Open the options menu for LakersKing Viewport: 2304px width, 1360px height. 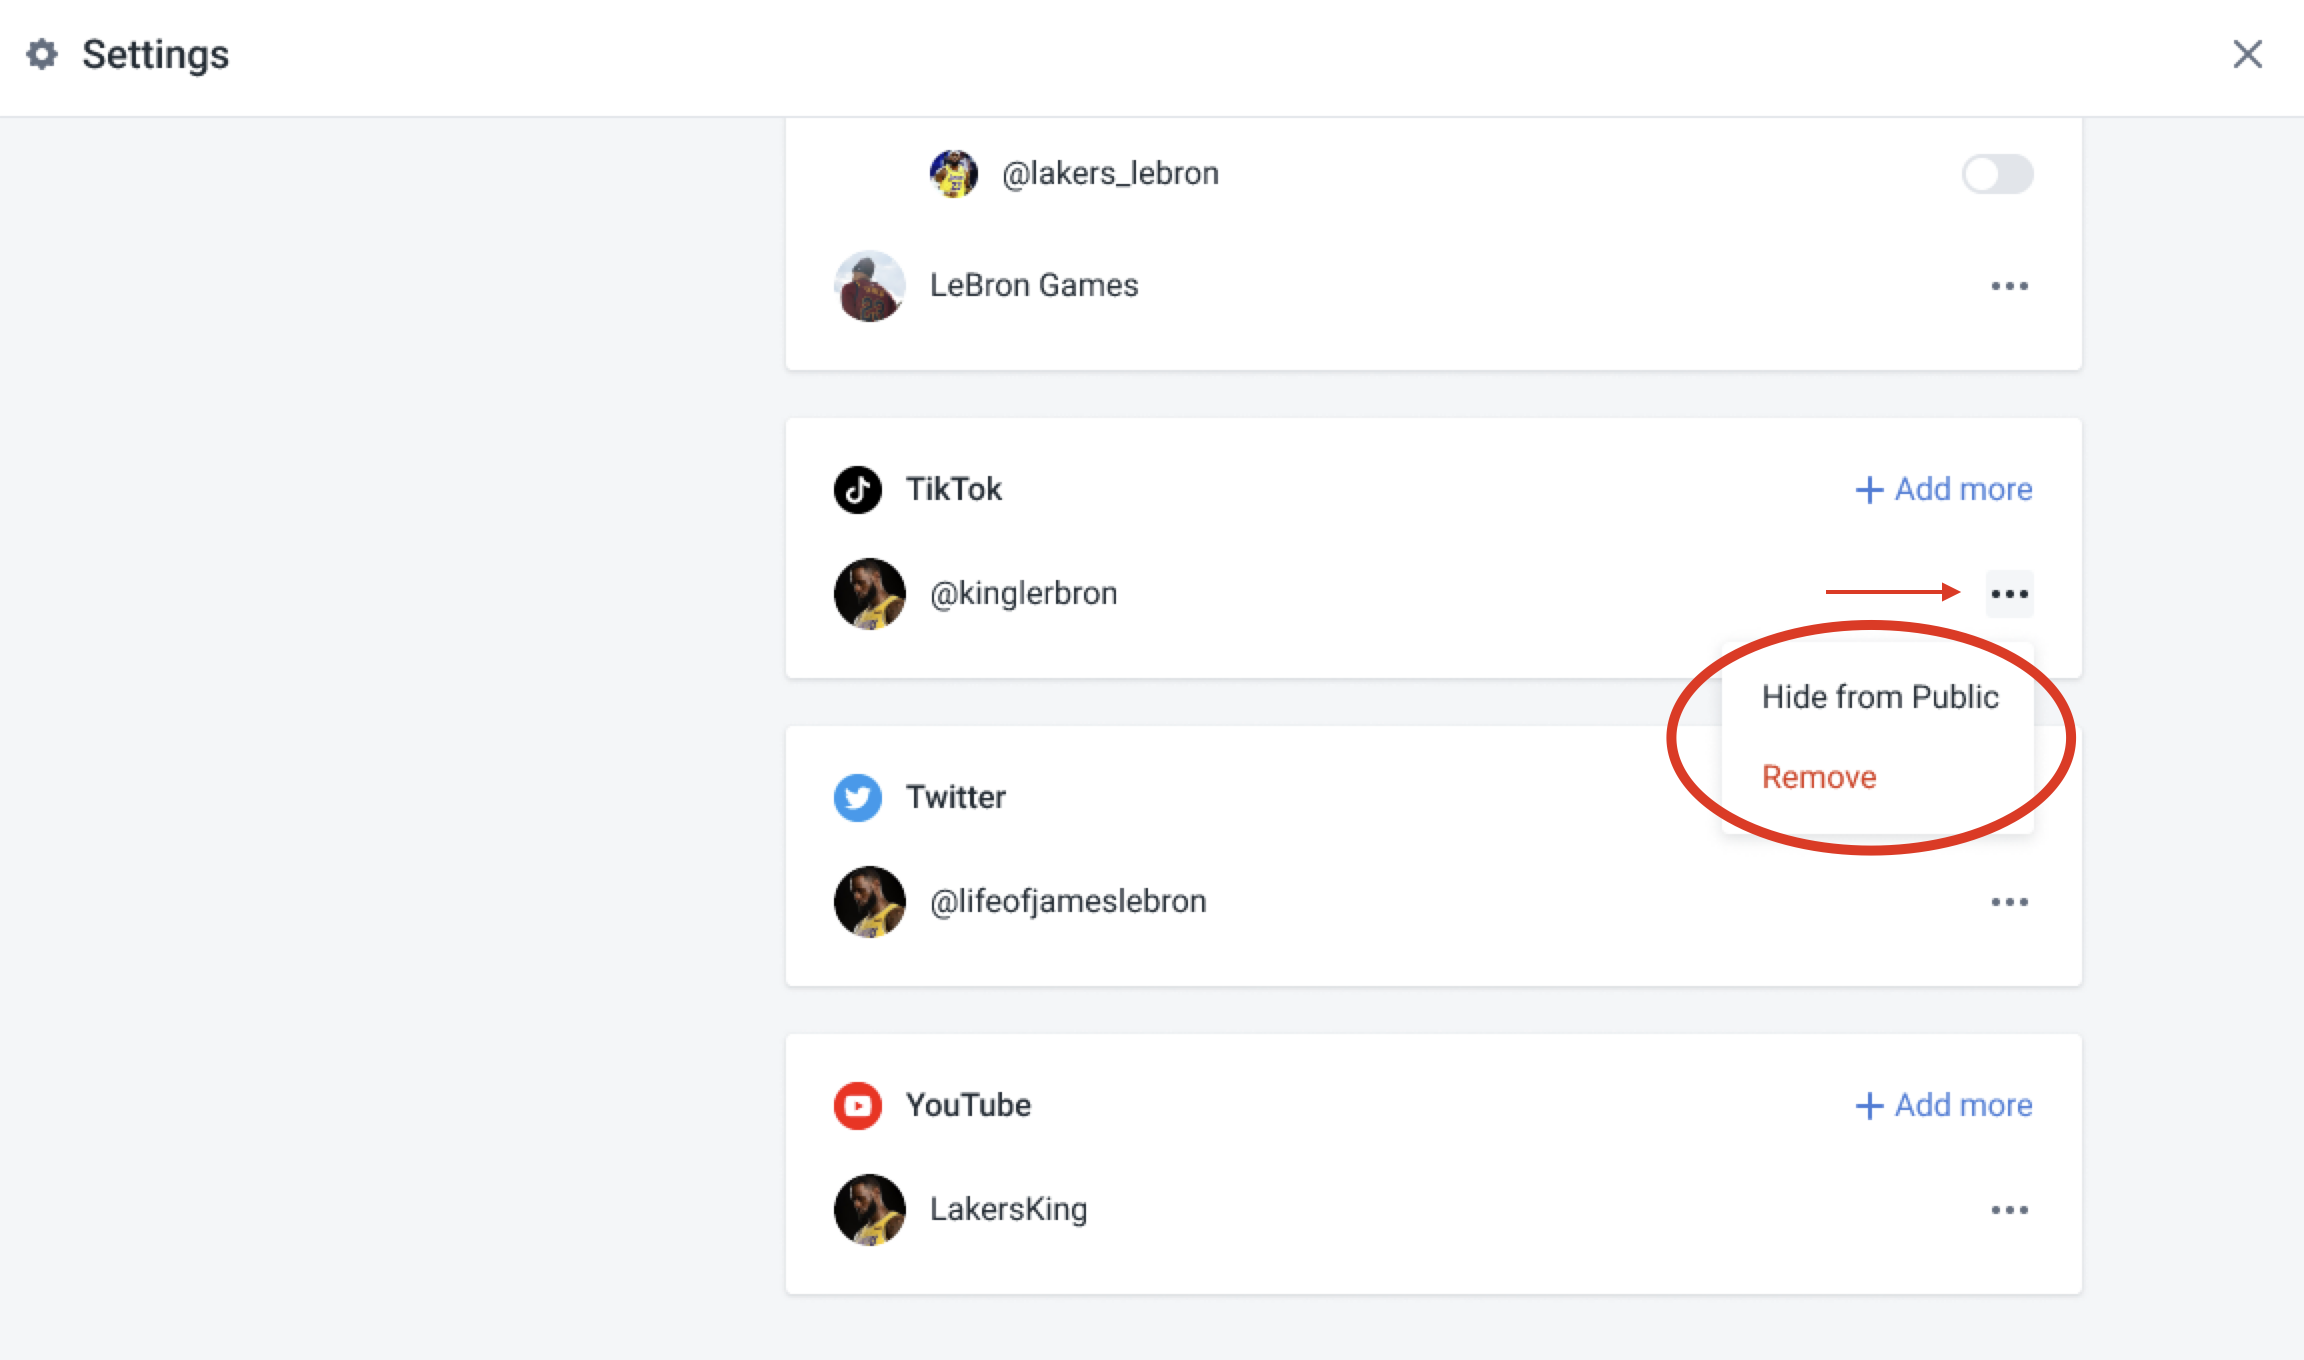click(2011, 1209)
